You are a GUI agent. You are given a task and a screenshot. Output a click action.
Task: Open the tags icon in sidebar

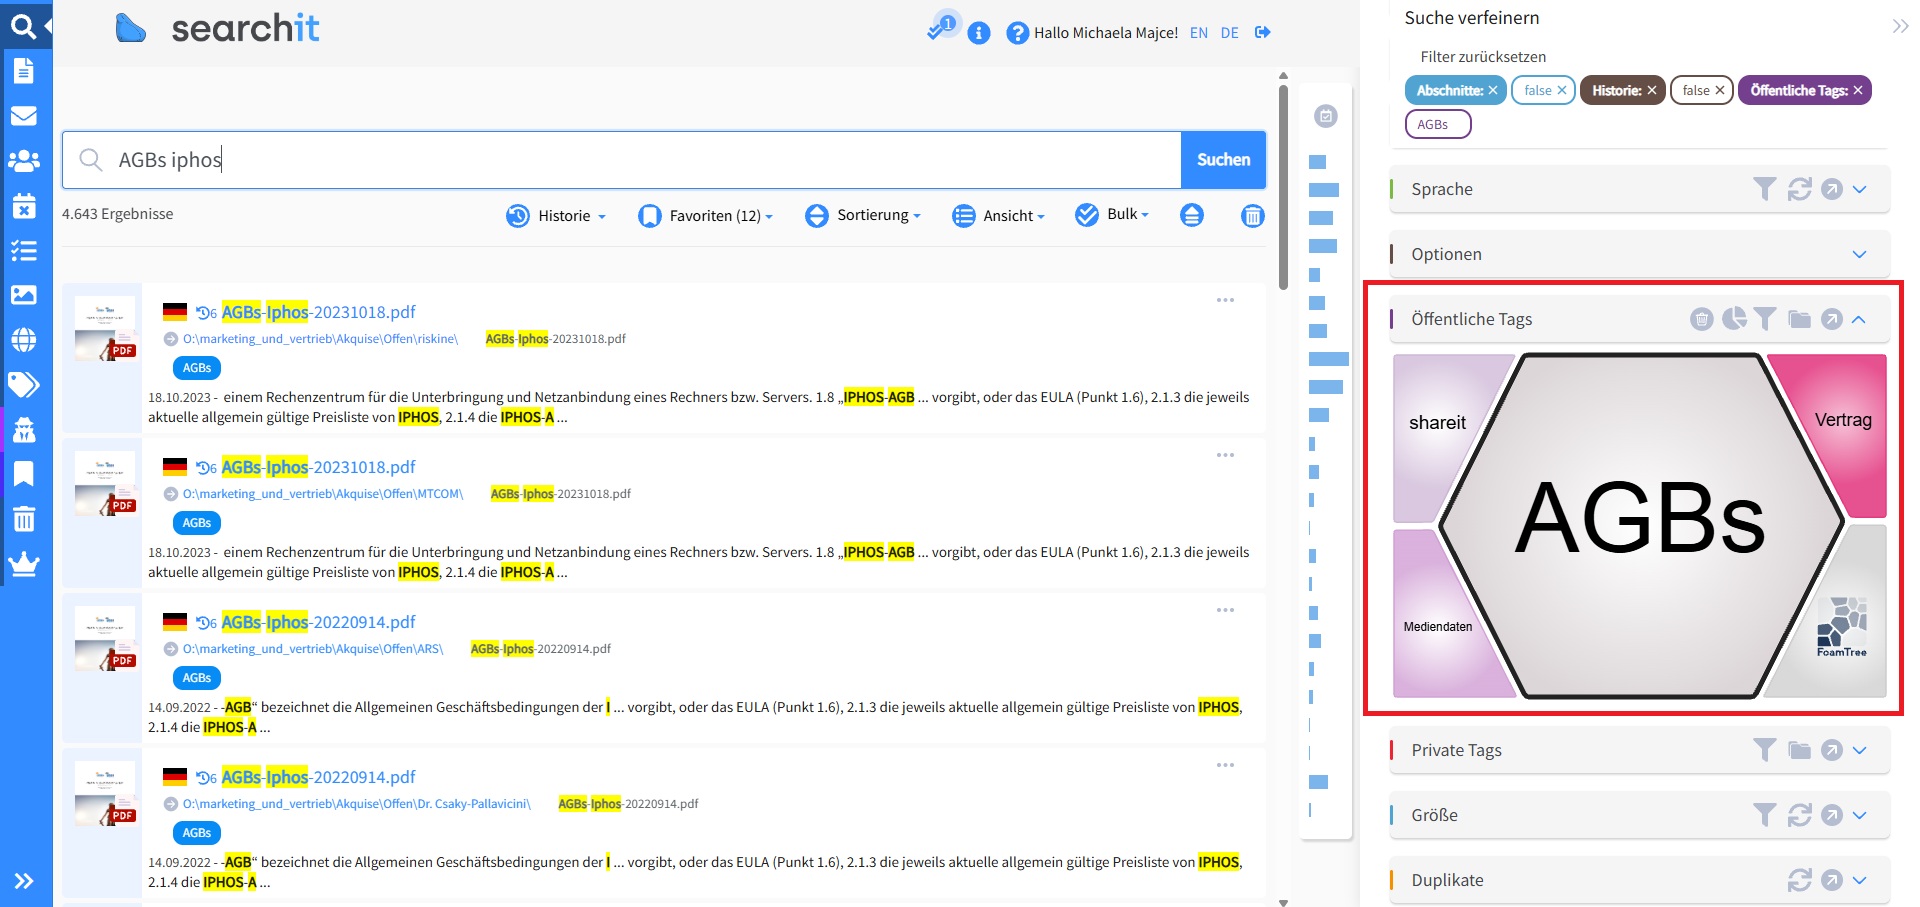point(24,385)
